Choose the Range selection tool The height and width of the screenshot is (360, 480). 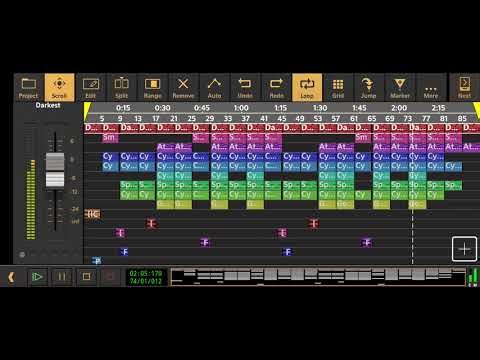pyautogui.click(x=152, y=87)
